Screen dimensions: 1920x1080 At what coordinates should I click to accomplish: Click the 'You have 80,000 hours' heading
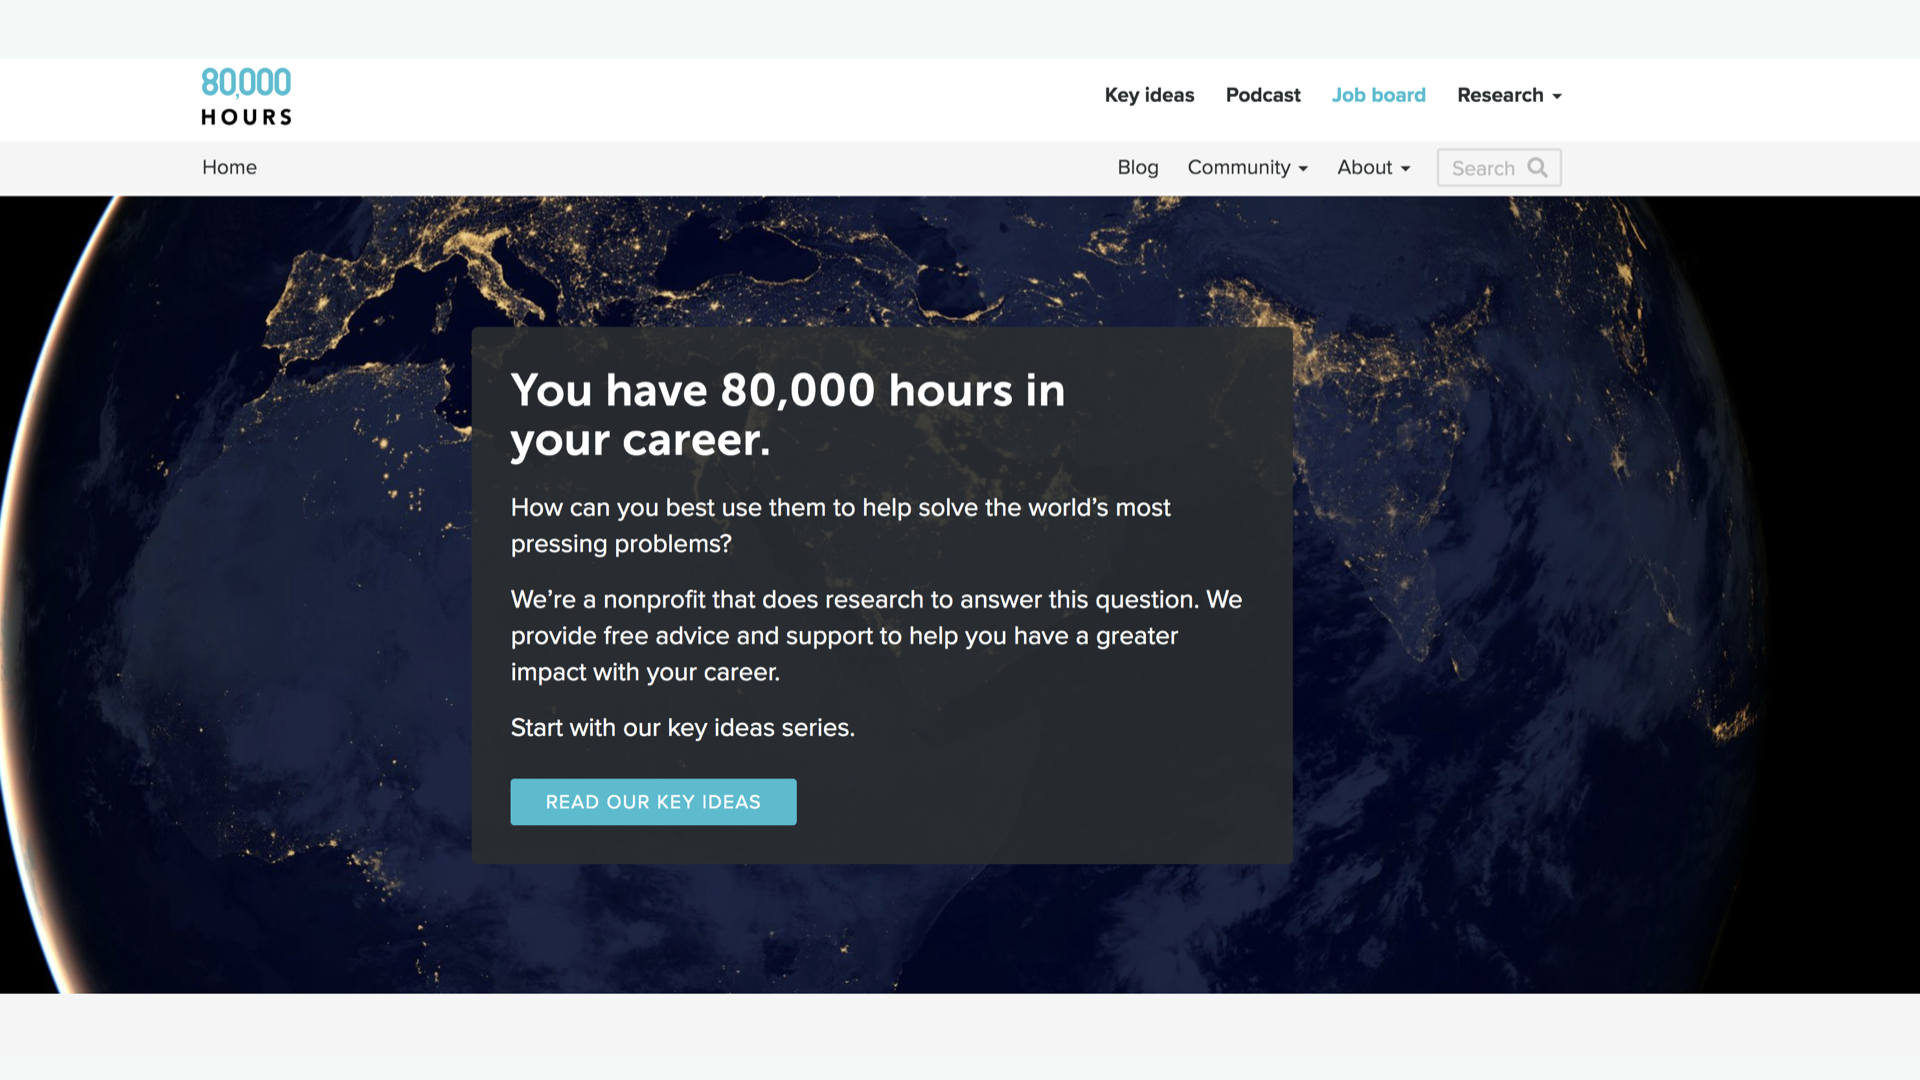788,415
